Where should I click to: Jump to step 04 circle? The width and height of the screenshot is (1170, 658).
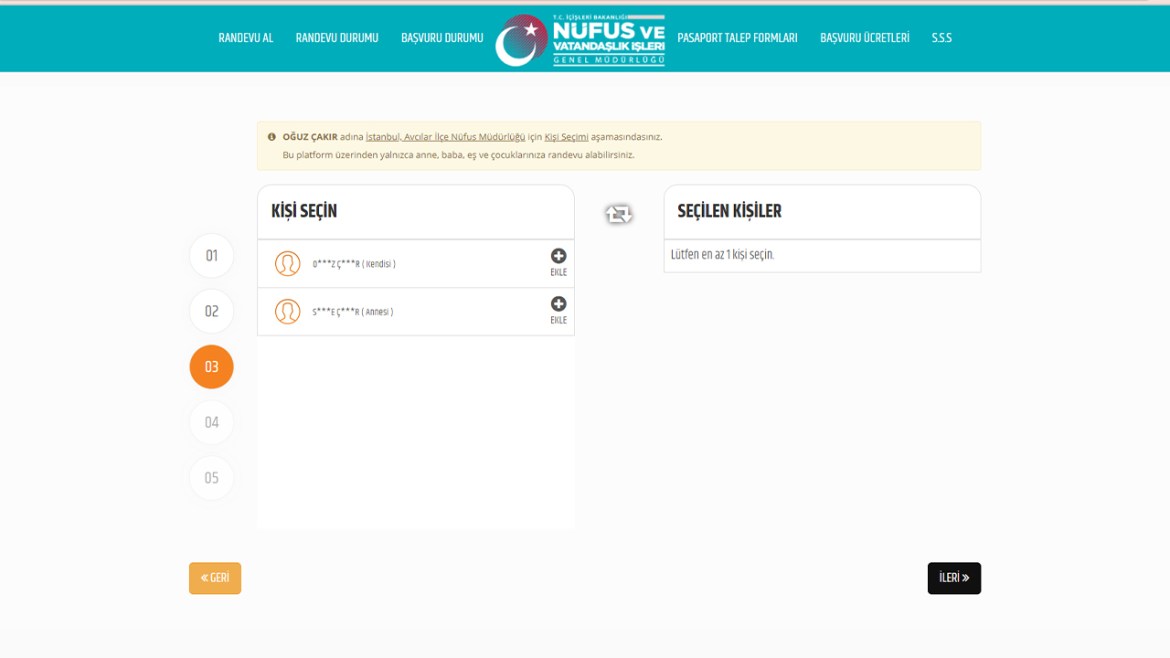[211, 423]
